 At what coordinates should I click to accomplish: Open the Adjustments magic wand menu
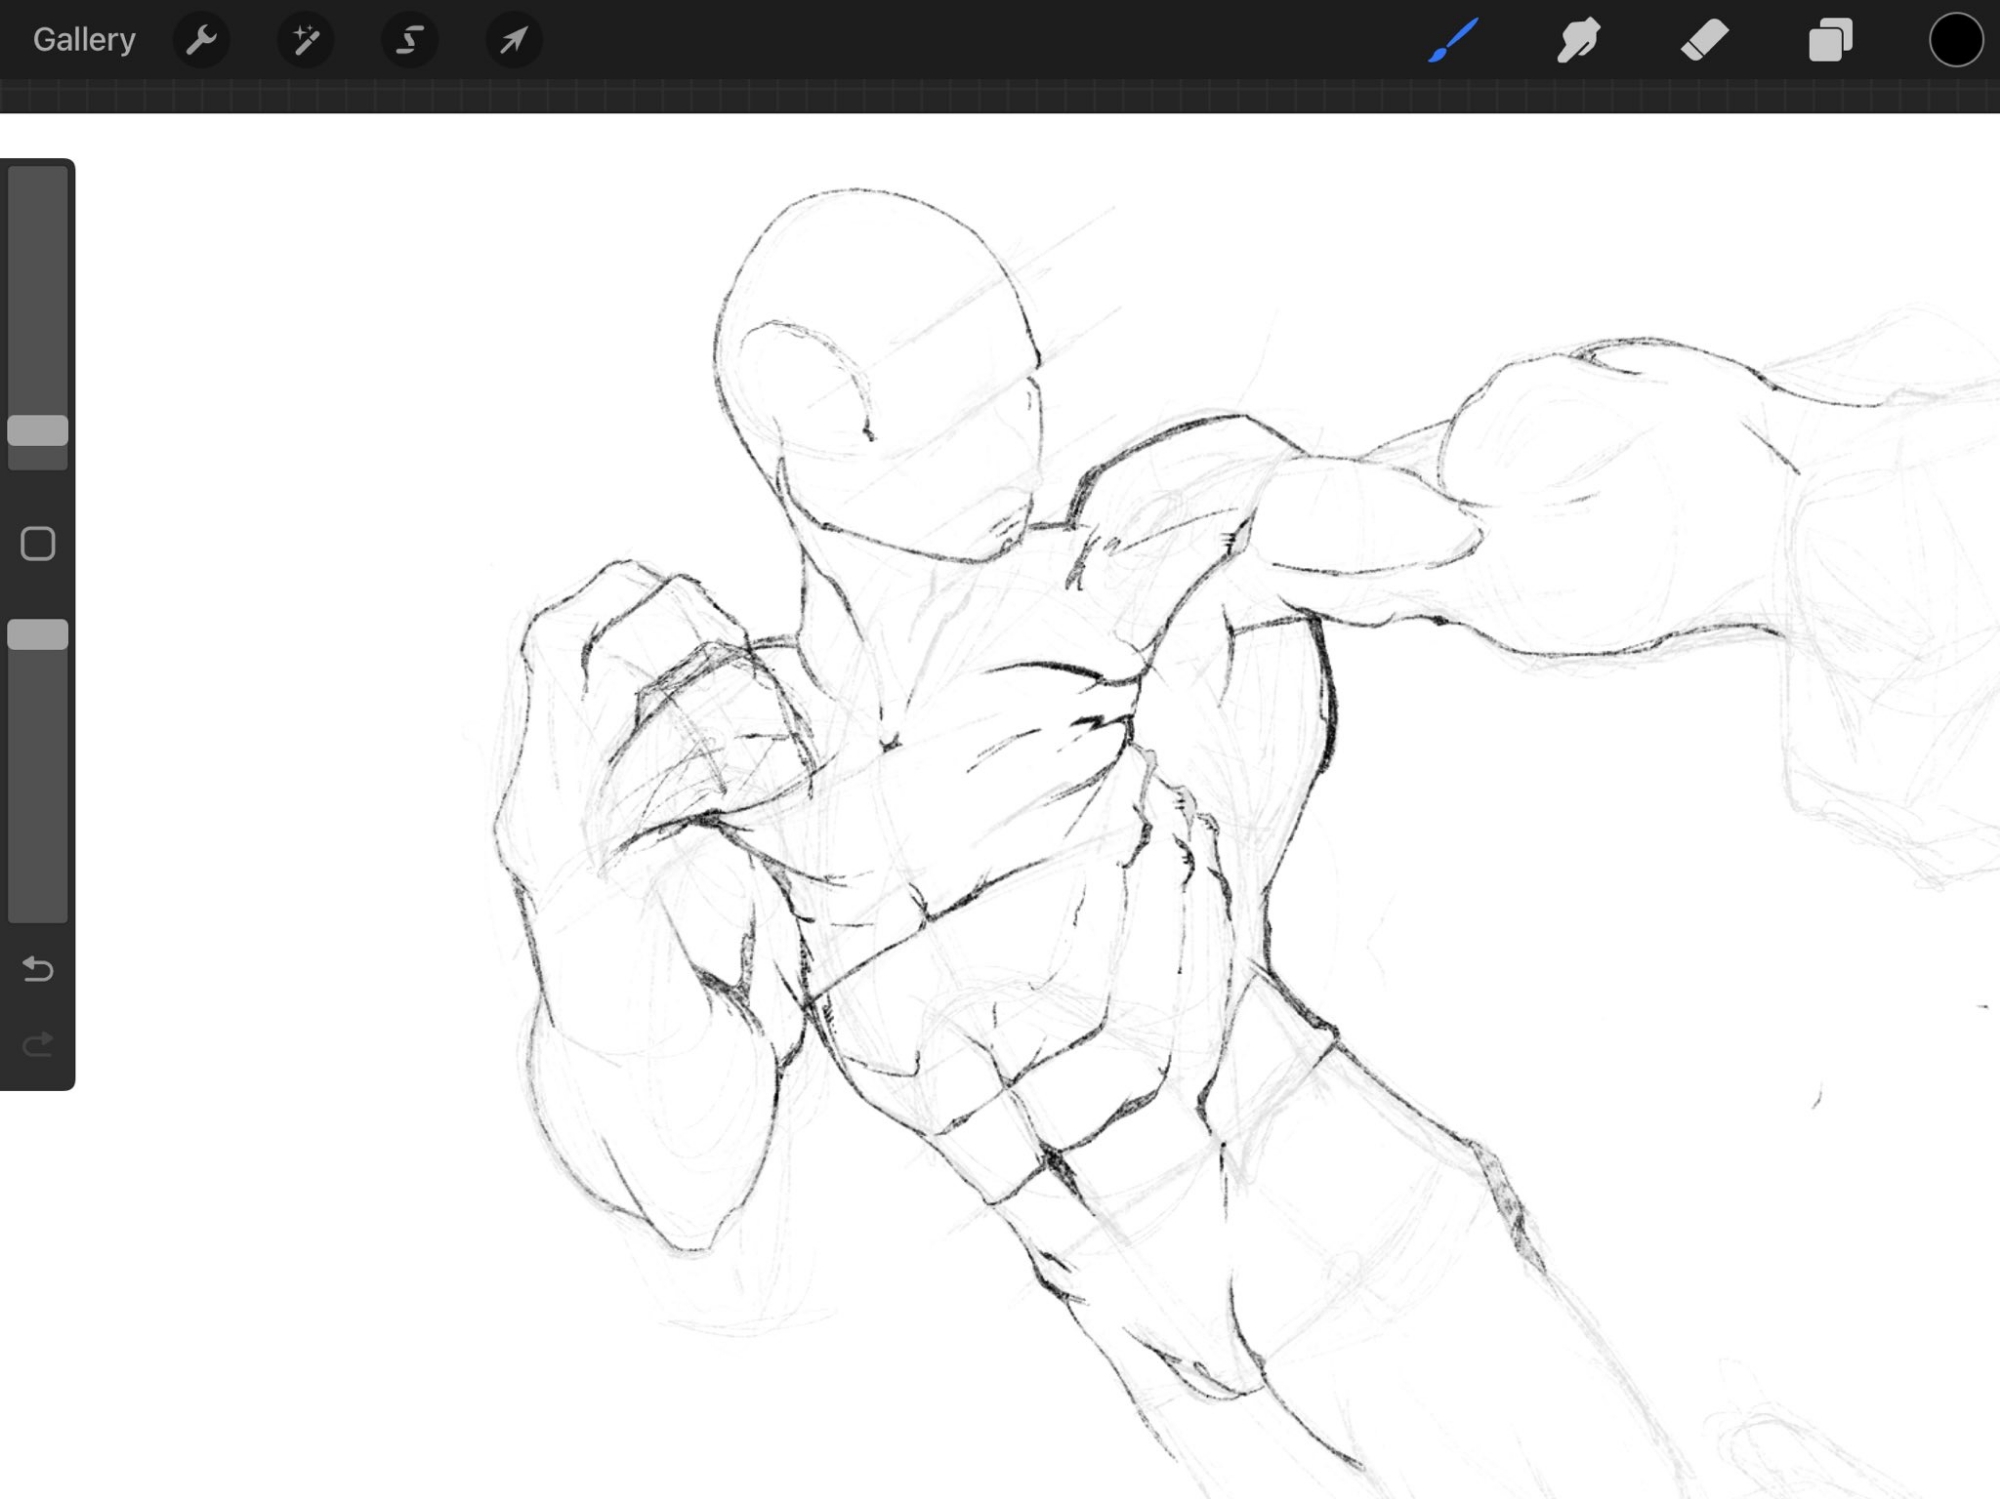[x=305, y=40]
